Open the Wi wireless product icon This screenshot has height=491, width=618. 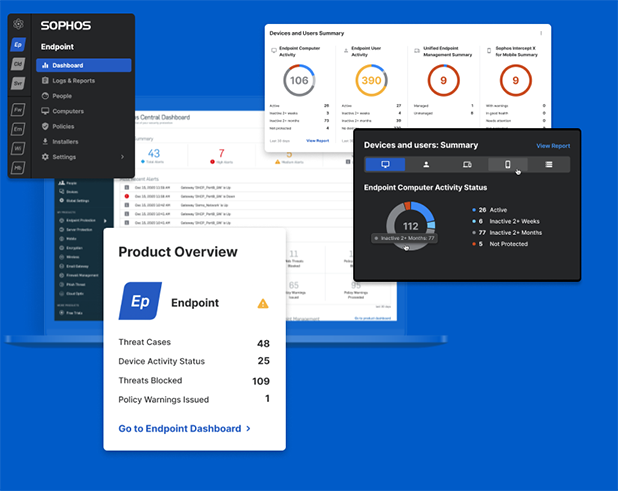tap(18, 148)
